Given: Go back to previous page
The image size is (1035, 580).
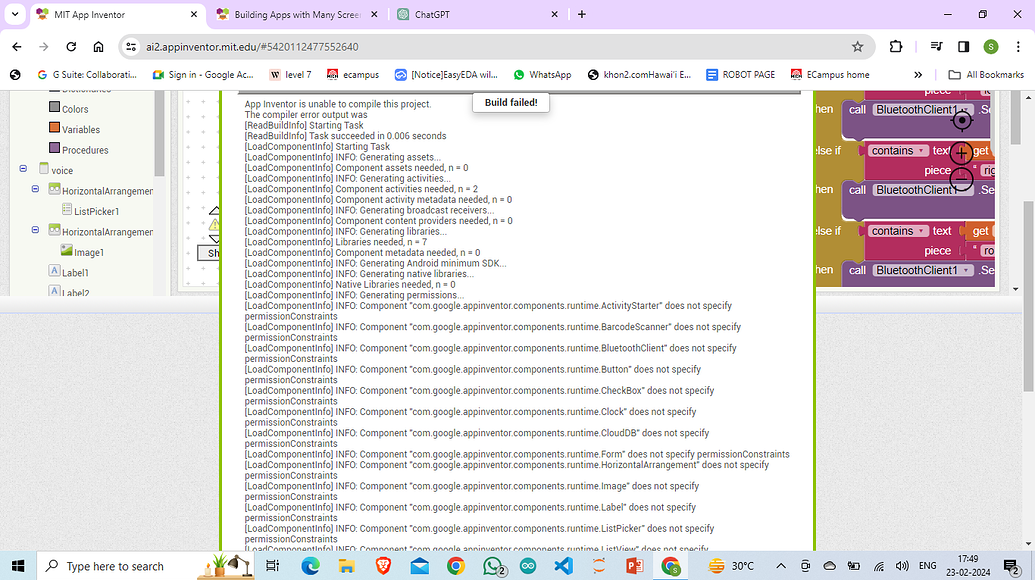Looking at the screenshot, I should [17, 47].
